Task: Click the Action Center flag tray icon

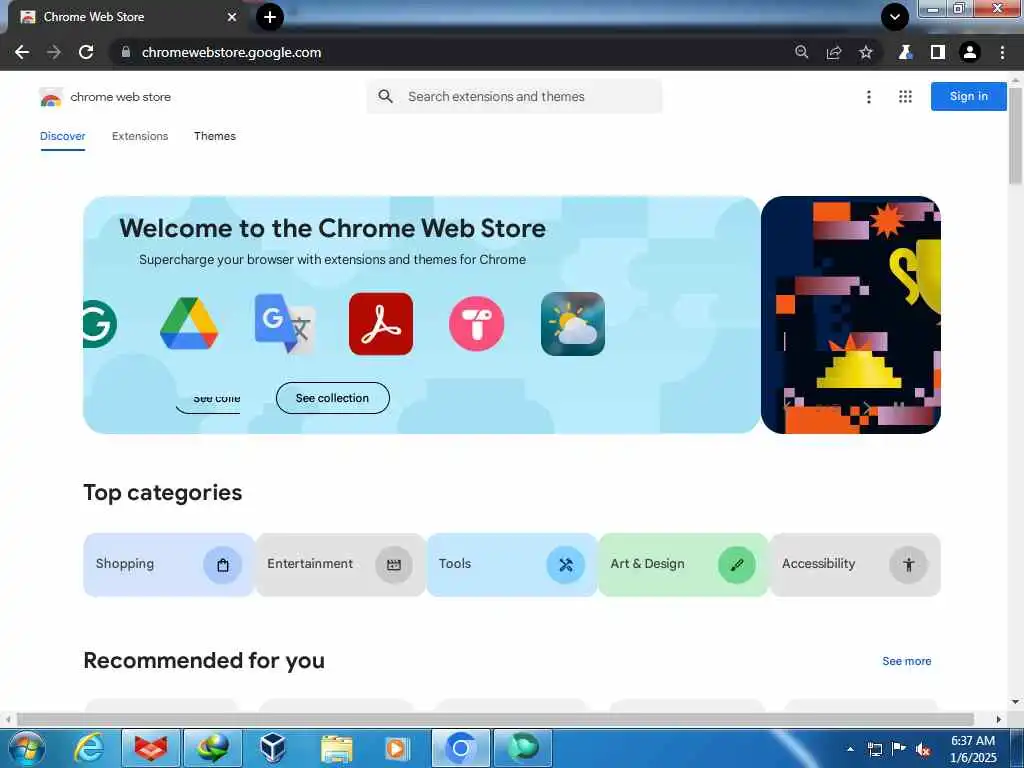Action: [899, 749]
